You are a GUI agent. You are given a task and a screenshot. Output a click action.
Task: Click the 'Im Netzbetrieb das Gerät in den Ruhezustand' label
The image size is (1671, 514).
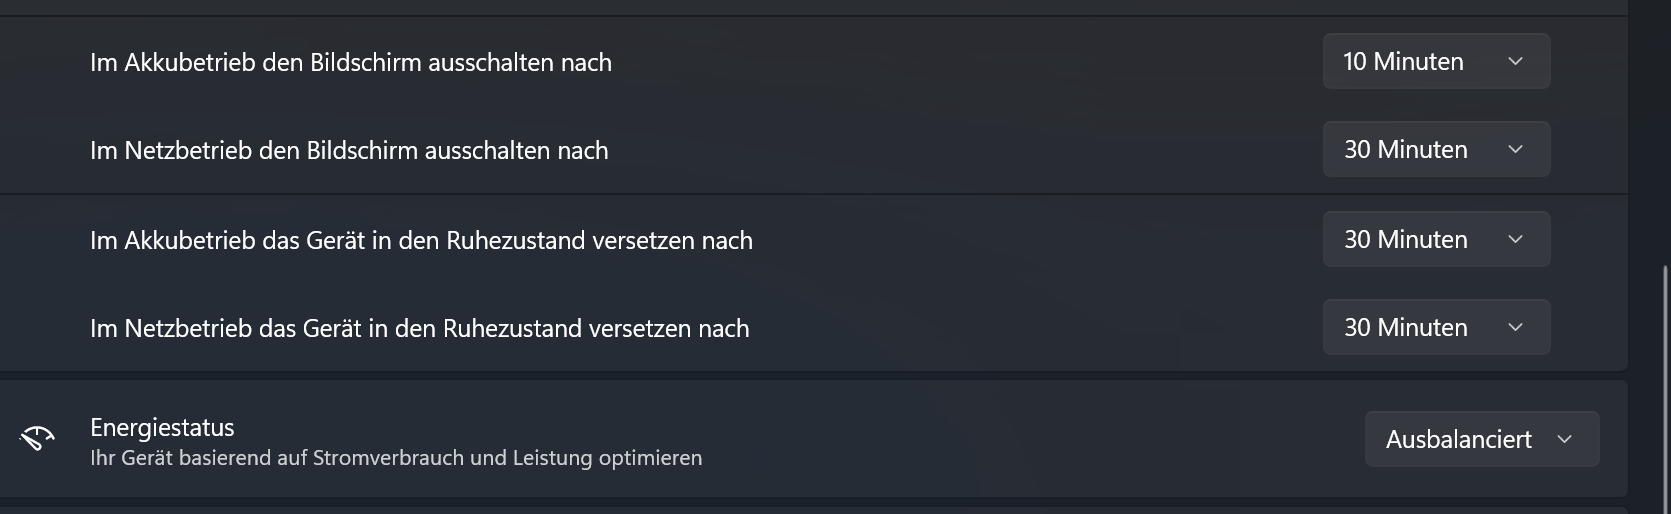(x=418, y=328)
